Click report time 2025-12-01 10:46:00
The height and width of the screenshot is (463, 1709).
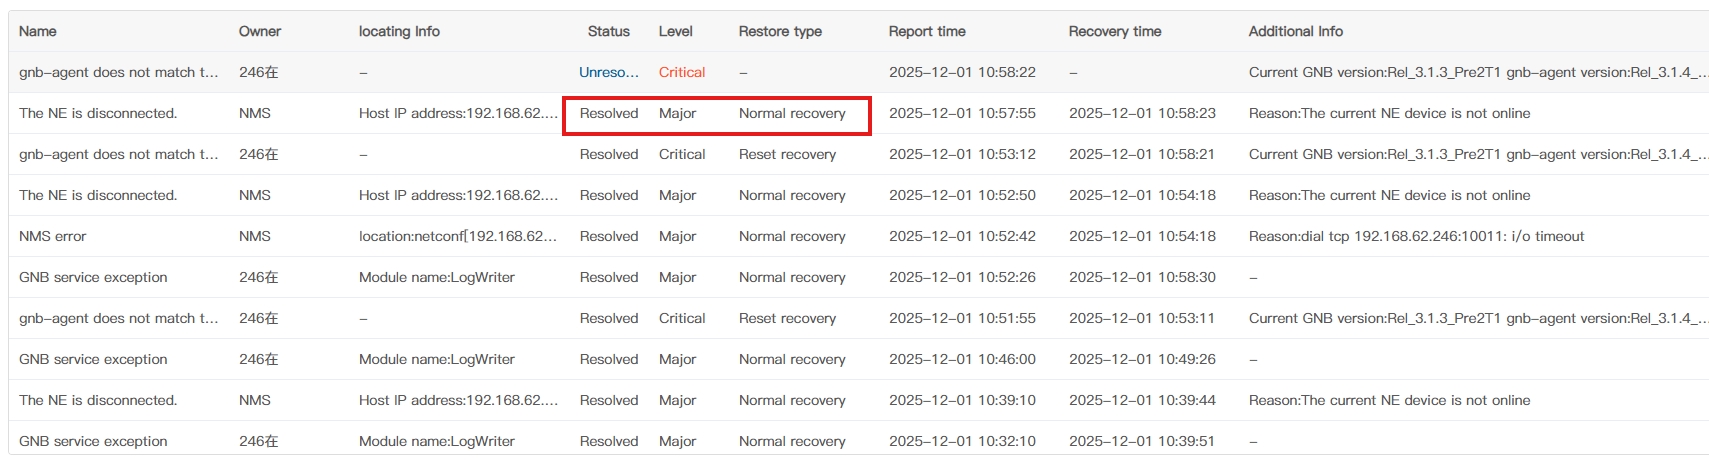(x=962, y=359)
